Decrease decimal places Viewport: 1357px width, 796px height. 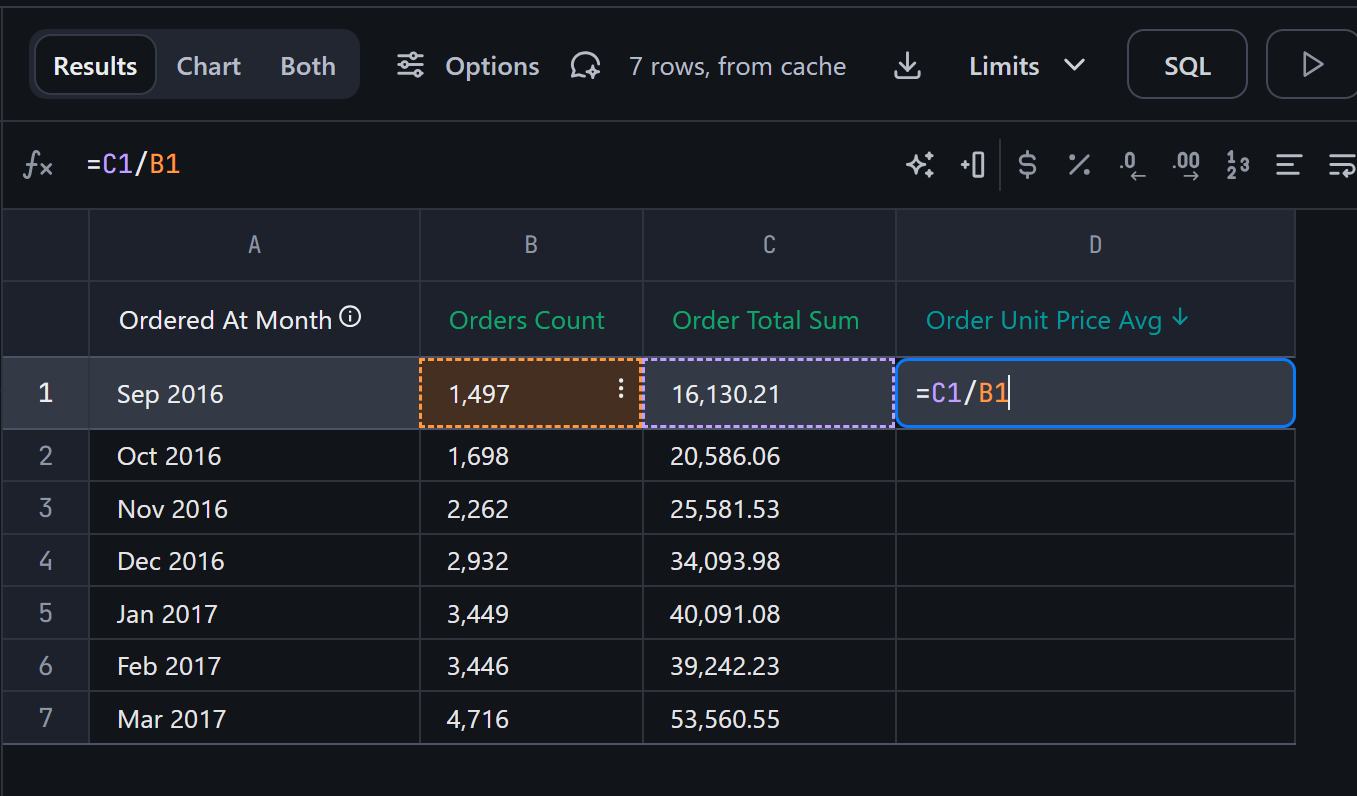(1132, 165)
